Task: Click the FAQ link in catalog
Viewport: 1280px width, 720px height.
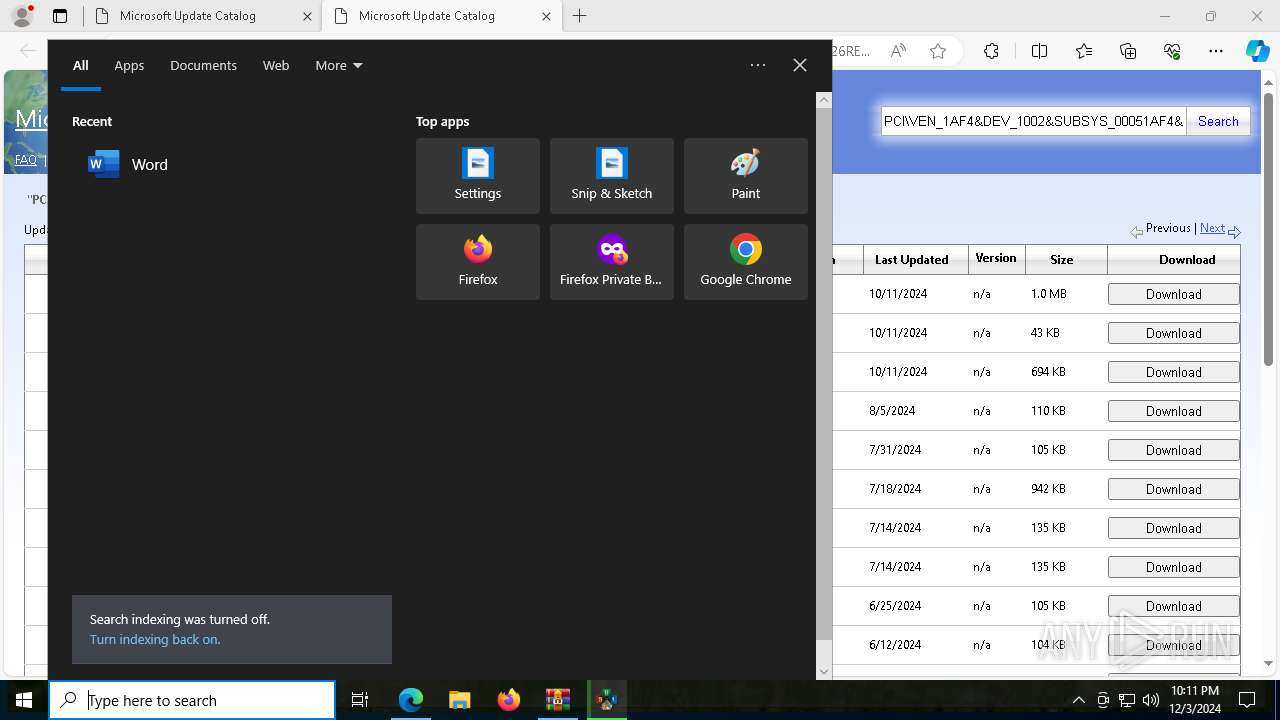Action: click(26, 159)
